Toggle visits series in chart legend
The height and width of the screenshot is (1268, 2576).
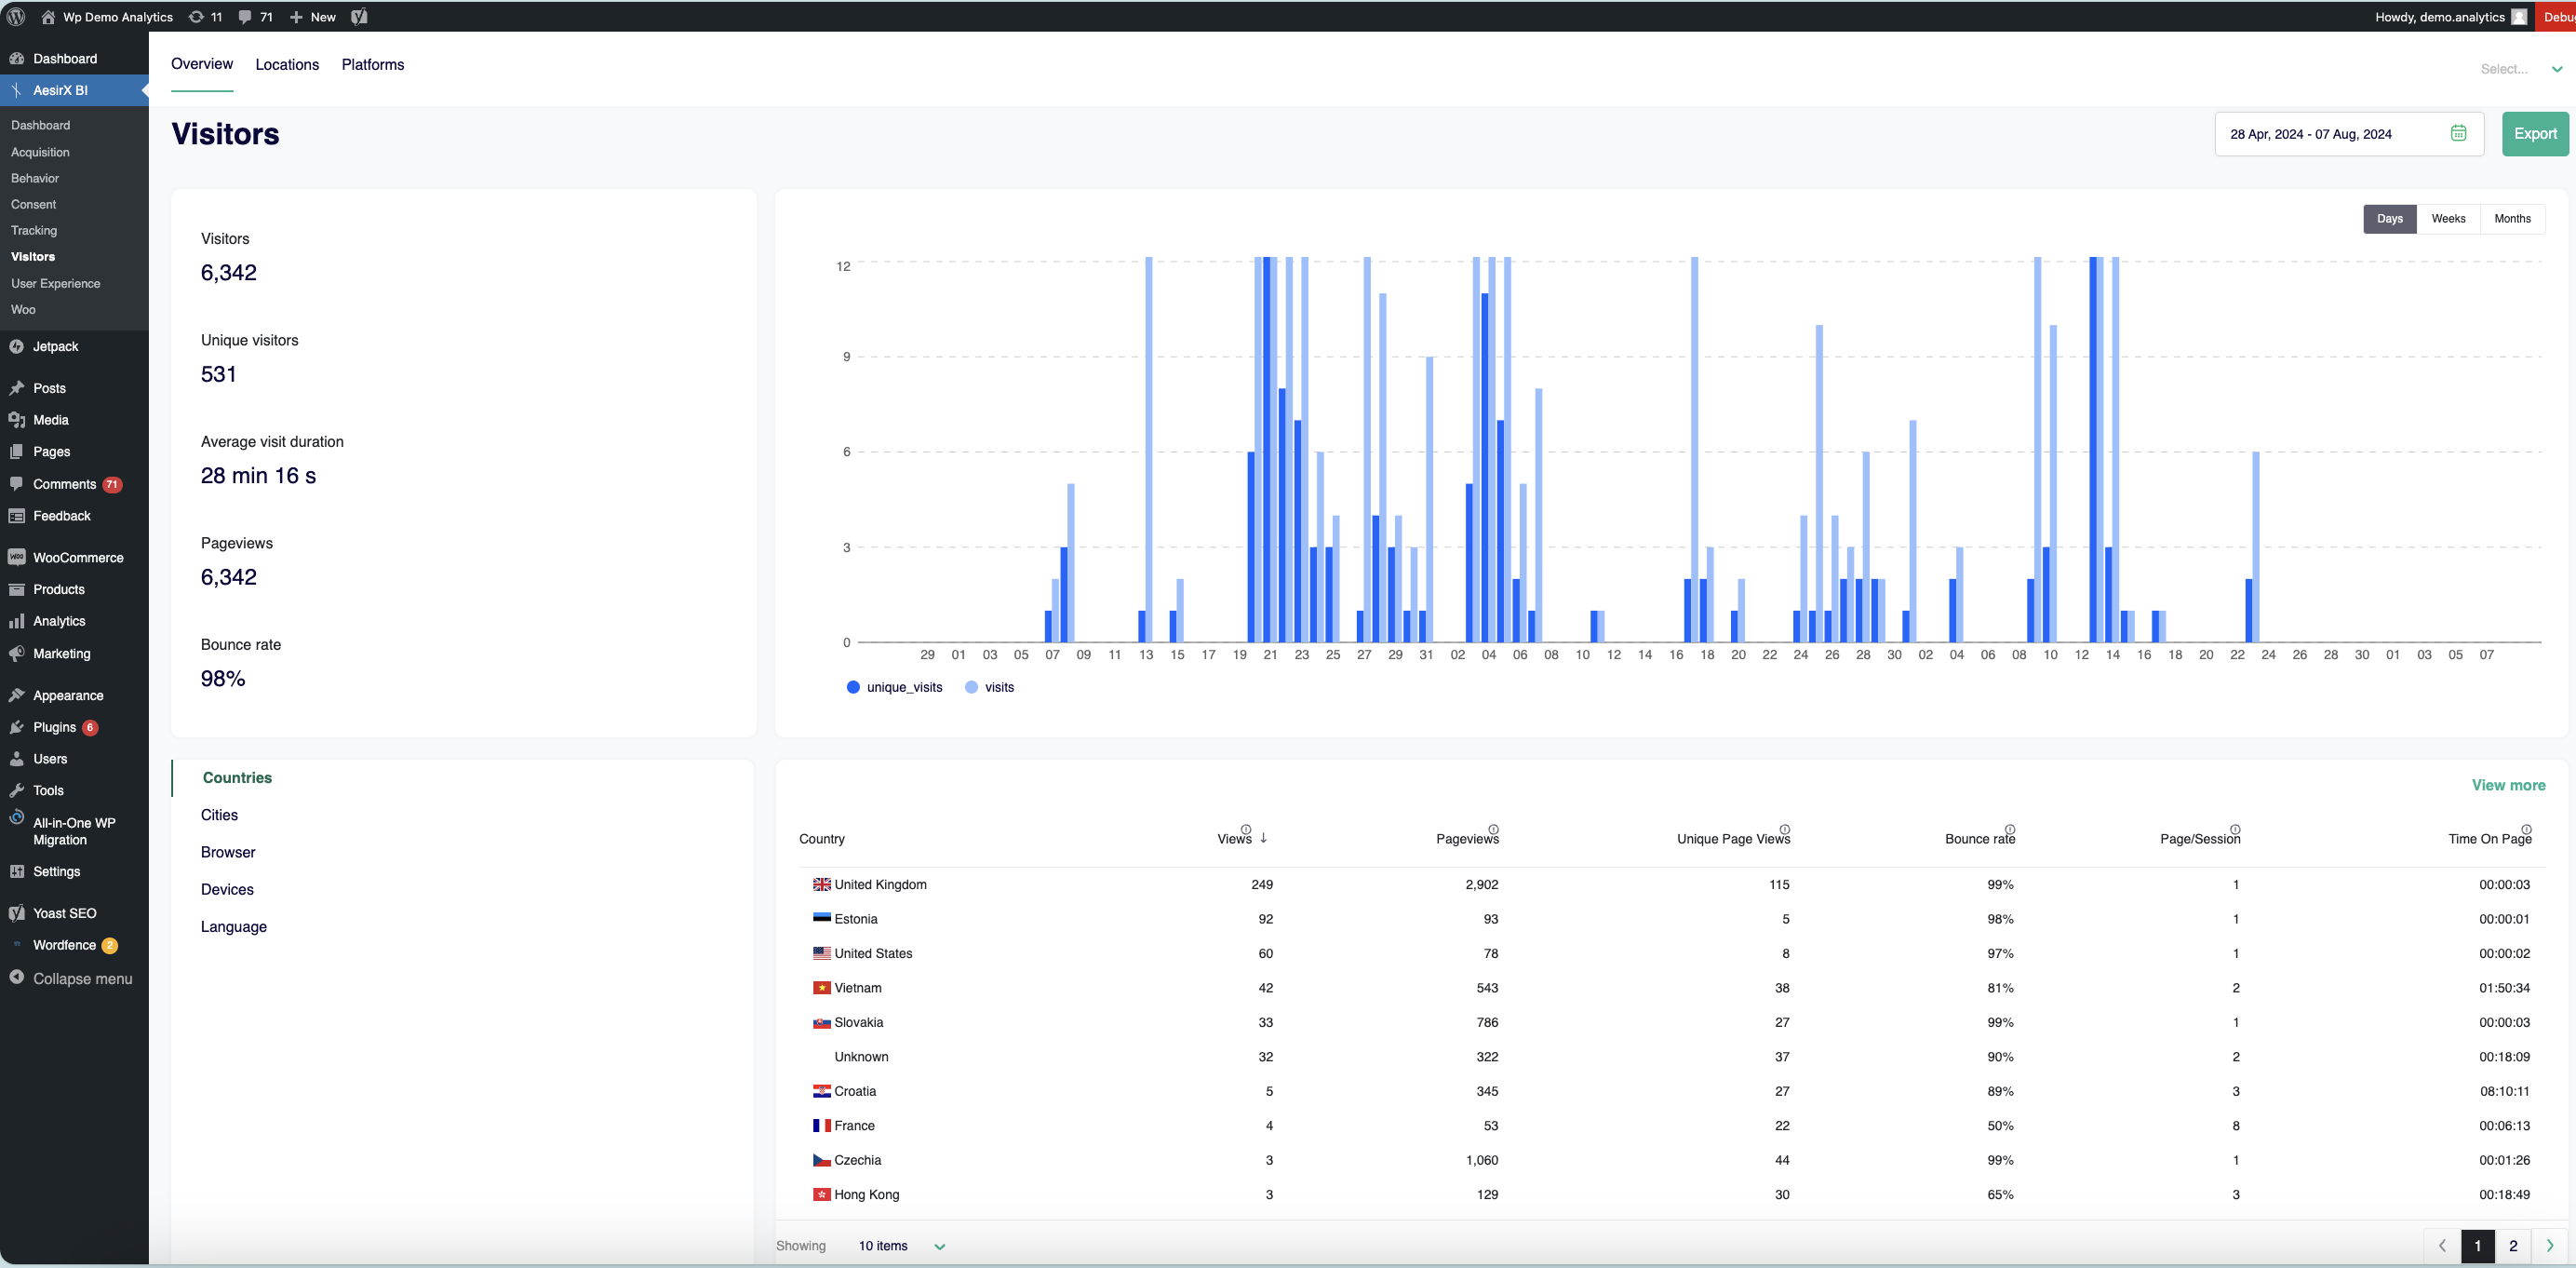[989, 687]
